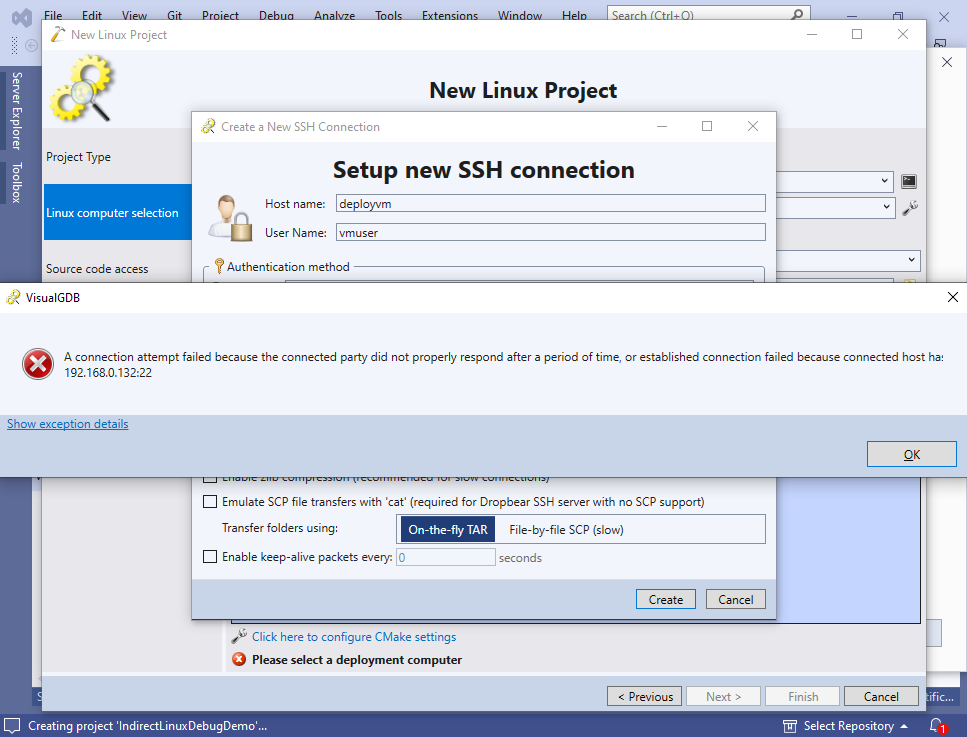Click User Name field with vmuser
Screen dimensions: 967x737
(550, 233)
